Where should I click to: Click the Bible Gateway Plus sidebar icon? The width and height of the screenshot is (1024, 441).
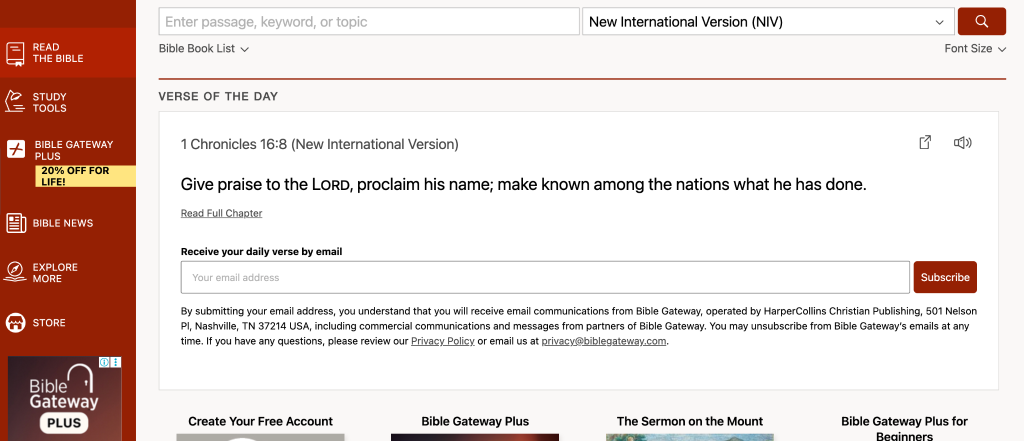click(x=16, y=150)
